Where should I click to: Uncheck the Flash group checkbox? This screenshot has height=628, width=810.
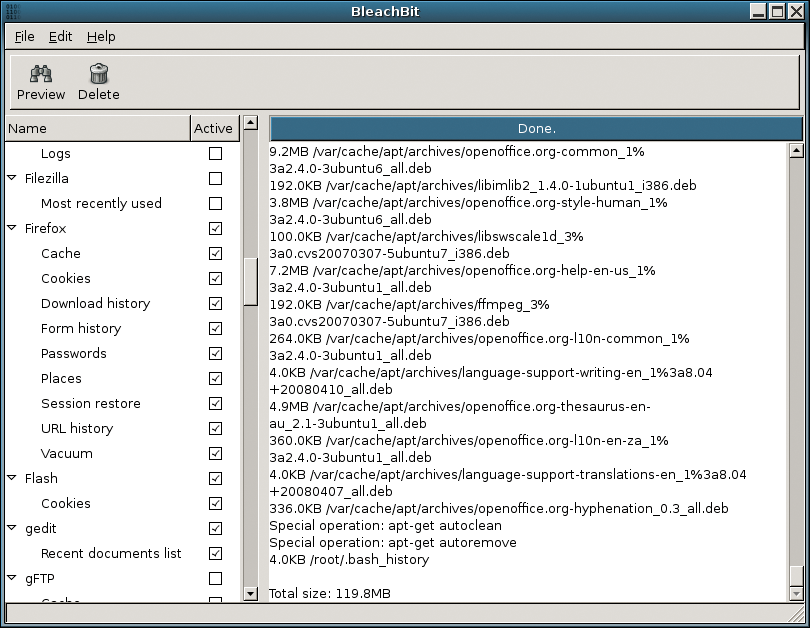pyautogui.click(x=215, y=479)
